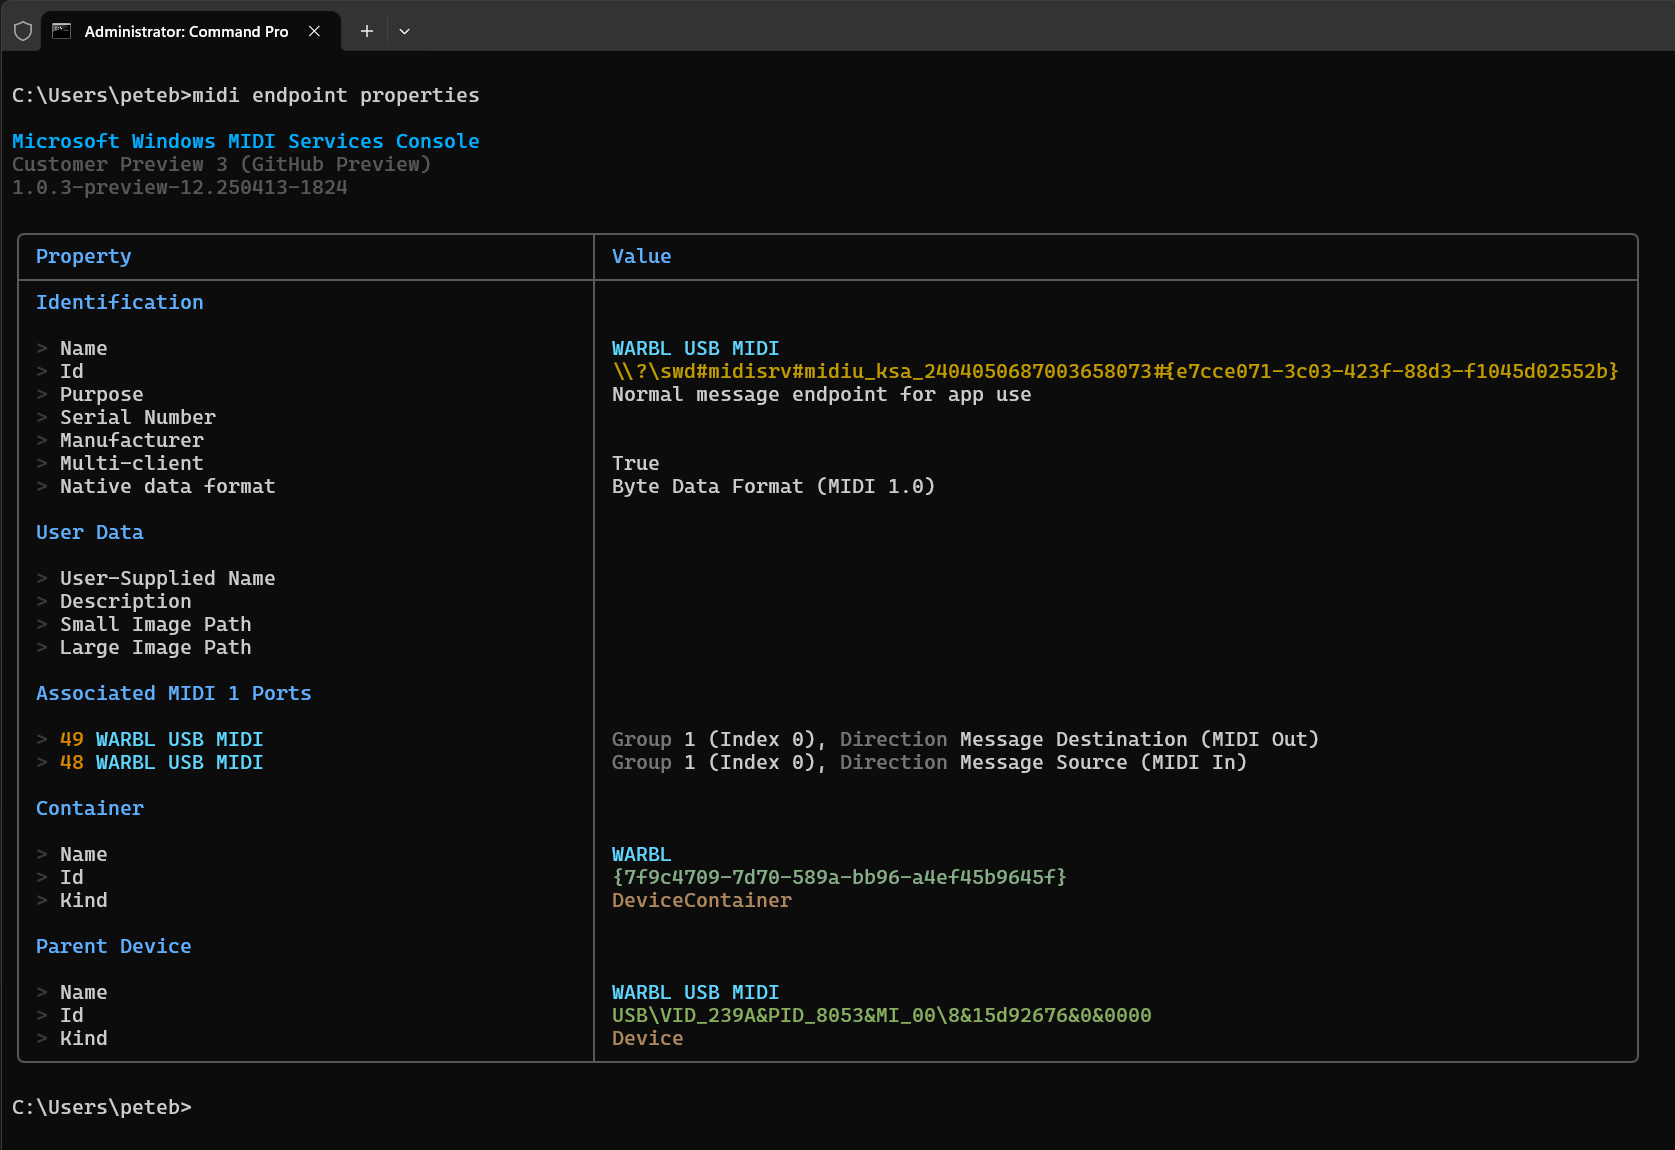
Task: Click the Container Id GUID value
Action: click(x=838, y=877)
